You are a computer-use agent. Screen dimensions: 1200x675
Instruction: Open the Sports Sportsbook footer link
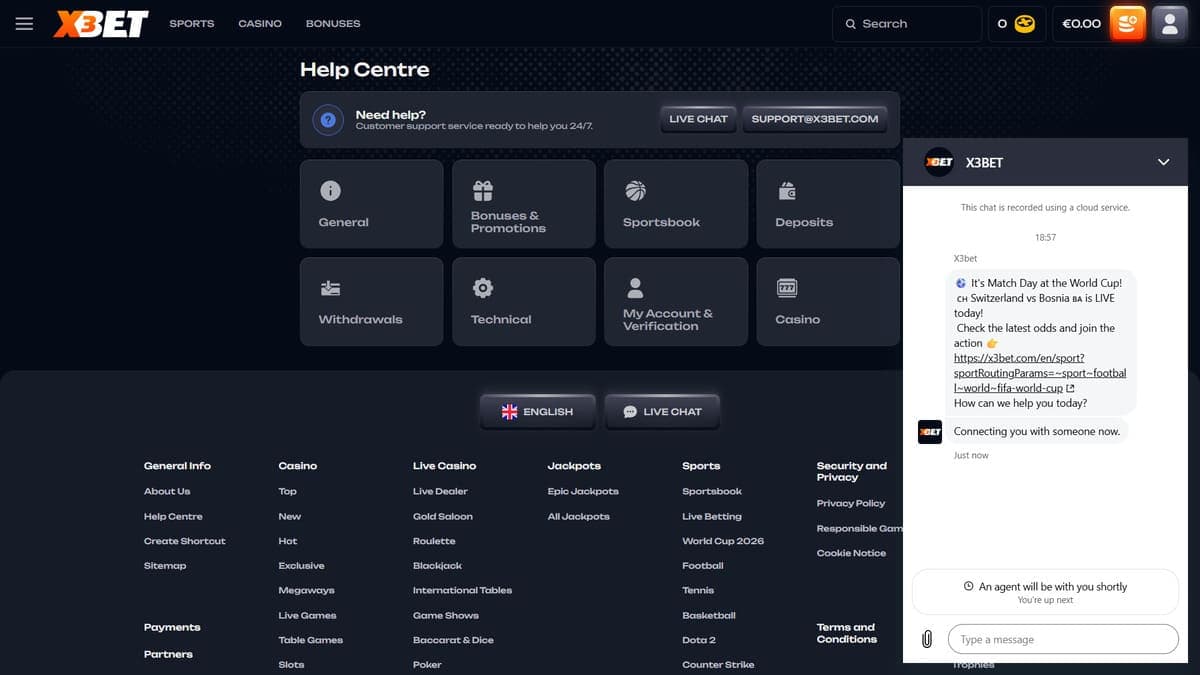point(712,491)
